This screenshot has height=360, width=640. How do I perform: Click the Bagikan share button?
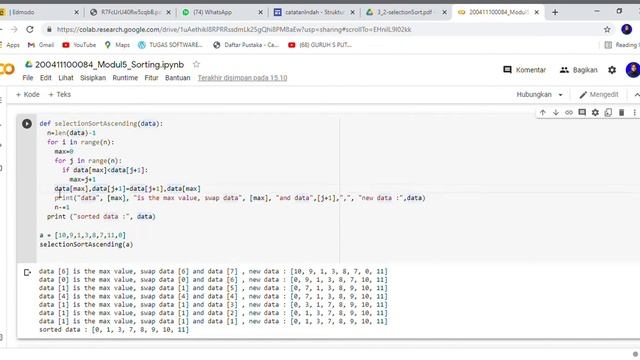click(578, 70)
